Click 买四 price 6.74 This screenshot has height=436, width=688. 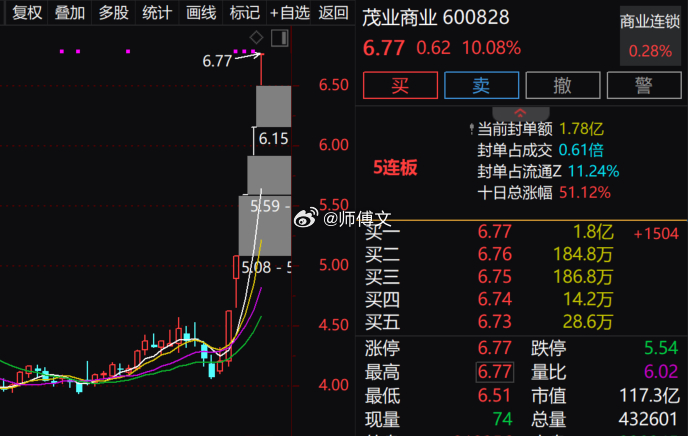pos(494,299)
